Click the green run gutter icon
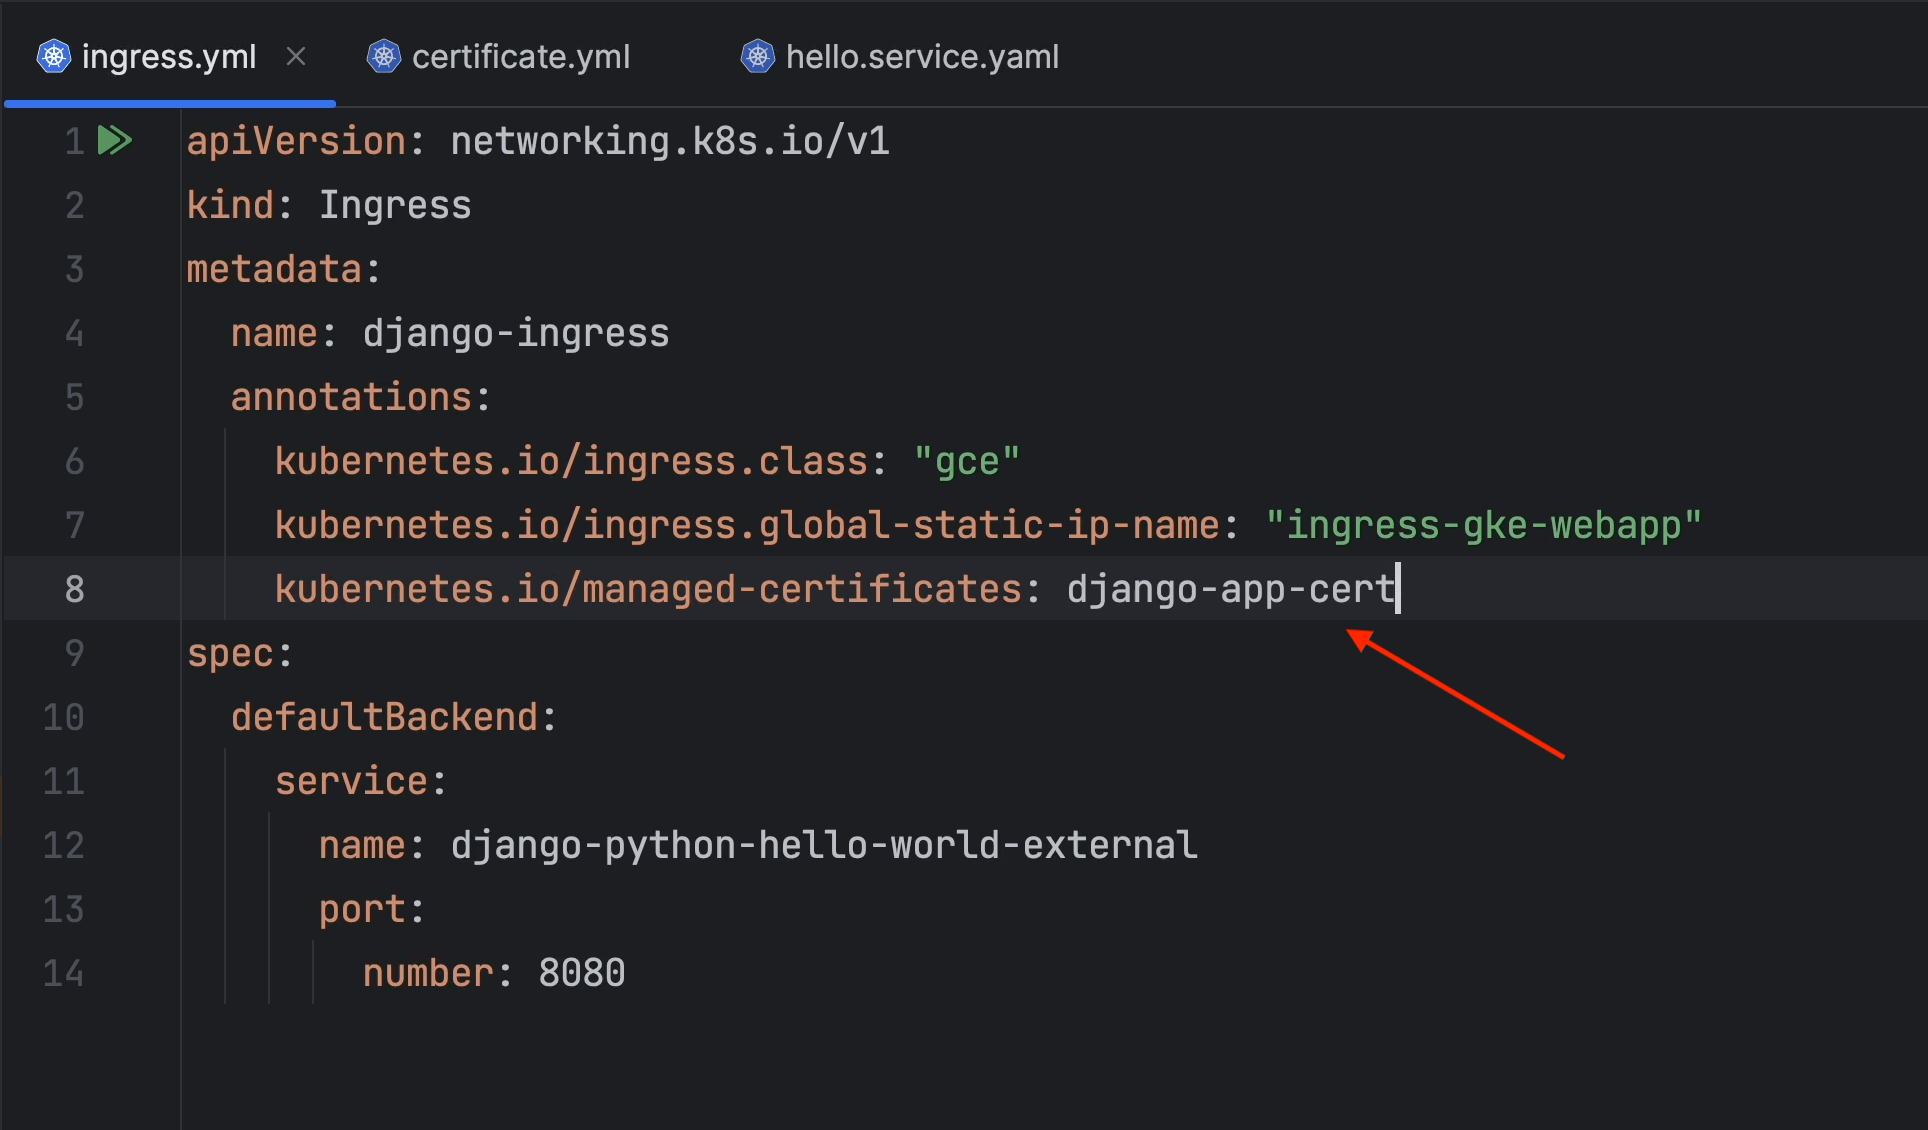This screenshot has width=1928, height=1130. [x=115, y=140]
